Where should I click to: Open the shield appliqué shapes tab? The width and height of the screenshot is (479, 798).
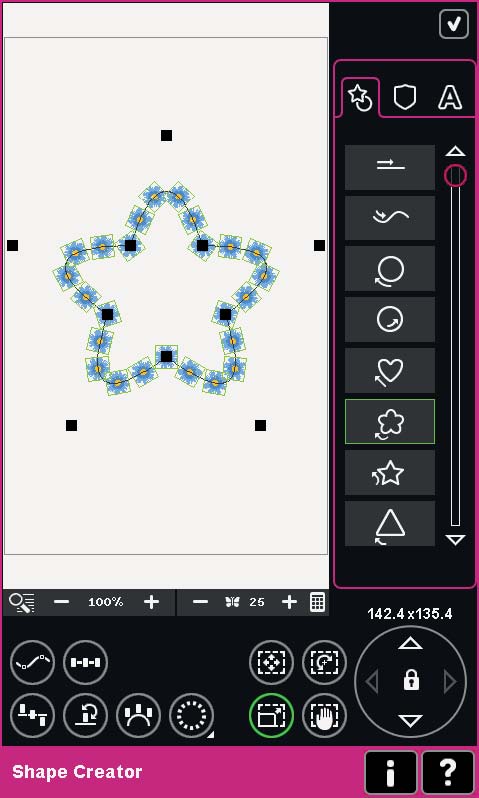tap(405, 97)
